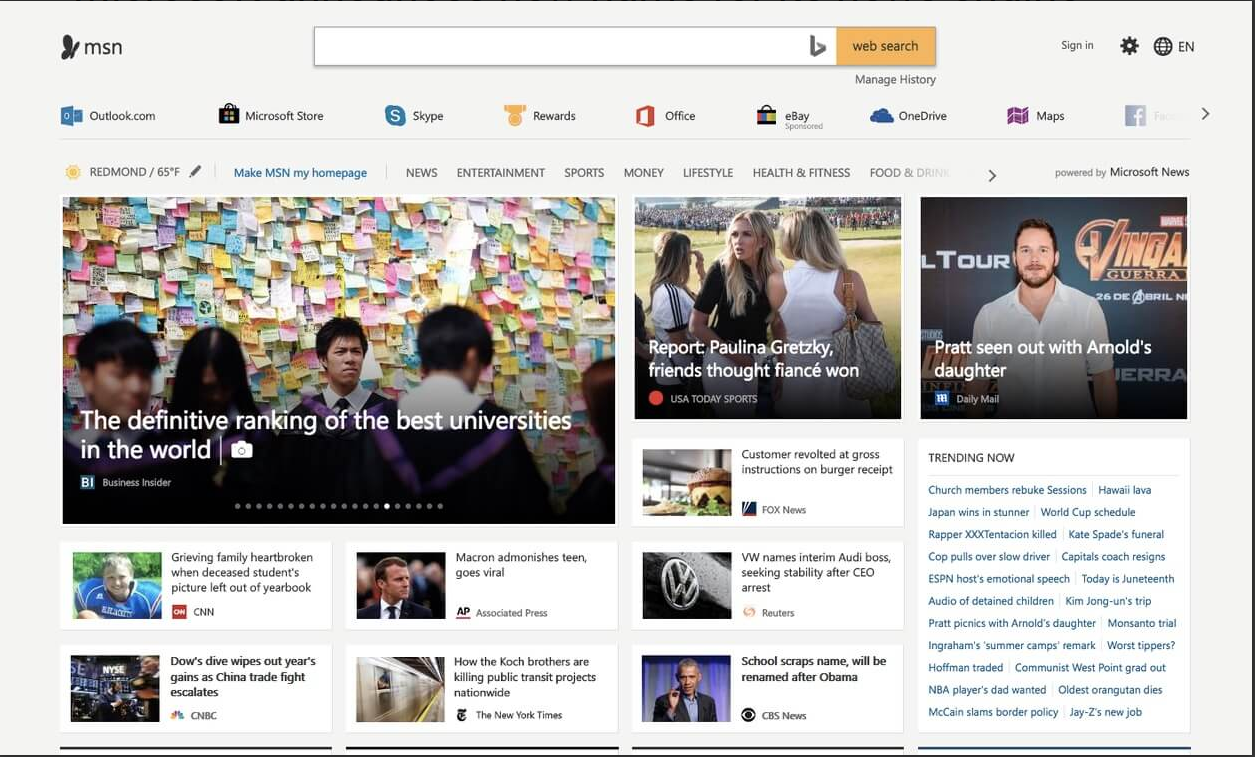Launch Skype
Screen dimensions: 1255x757
[x=415, y=115]
